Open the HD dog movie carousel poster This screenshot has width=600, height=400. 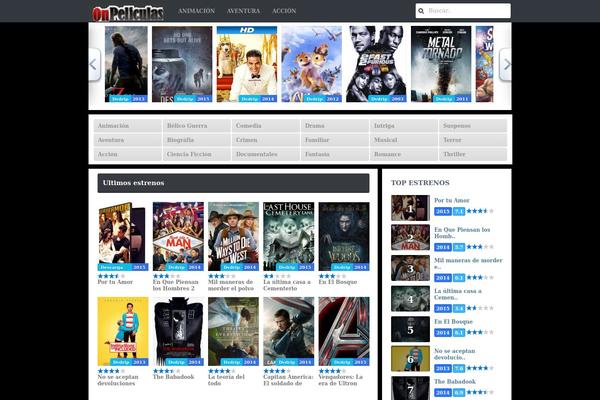(x=247, y=64)
